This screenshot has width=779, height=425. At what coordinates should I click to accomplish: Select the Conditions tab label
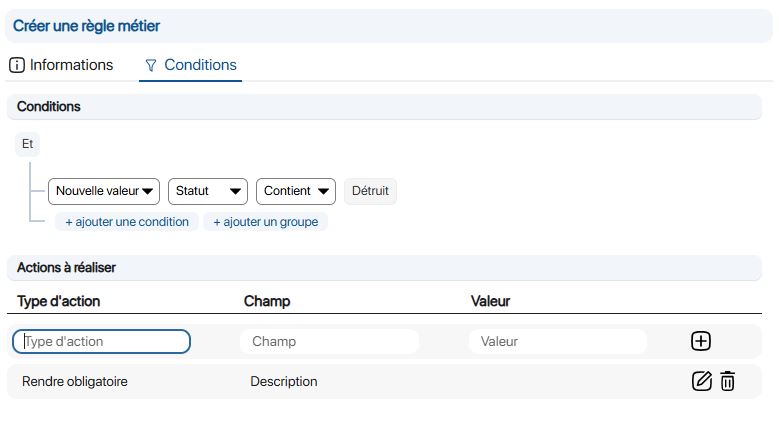200,65
